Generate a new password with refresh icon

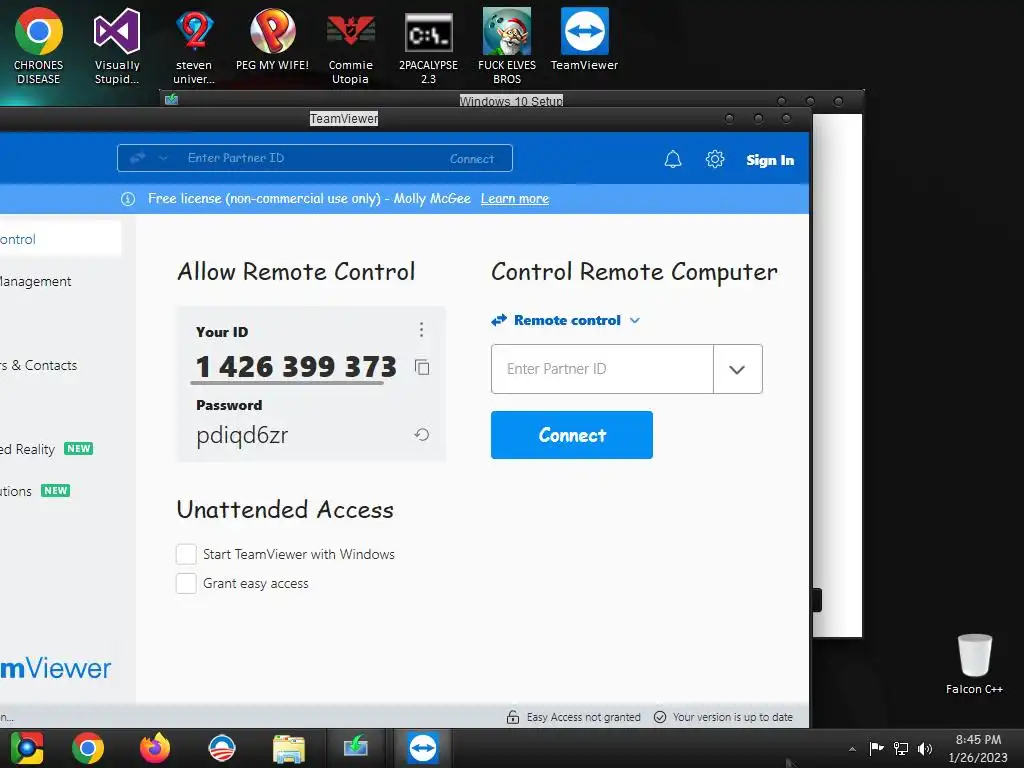[422, 434]
